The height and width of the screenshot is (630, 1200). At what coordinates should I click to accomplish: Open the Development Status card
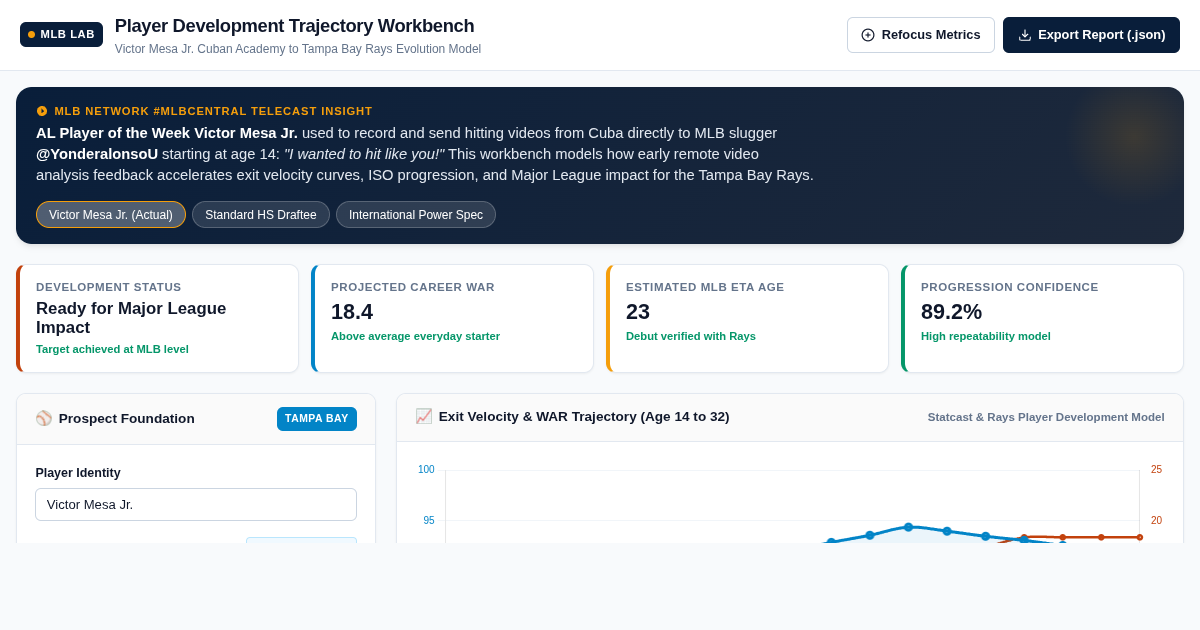pyautogui.click(x=157, y=319)
